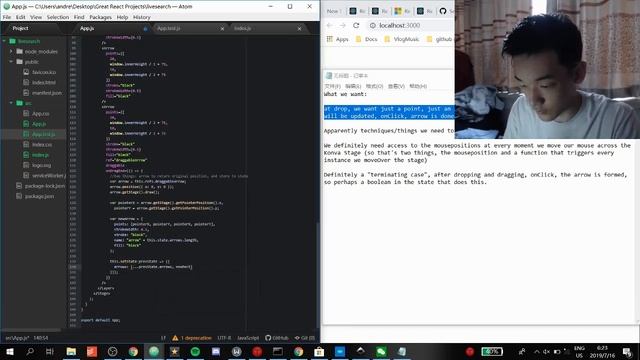640x360 pixels.
Task: Click the UTF-8 encoding selector
Action: click(x=224, y=338)
